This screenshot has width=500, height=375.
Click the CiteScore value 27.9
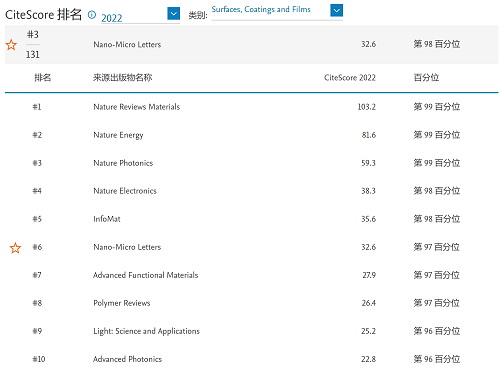click(x=369, y=275)
